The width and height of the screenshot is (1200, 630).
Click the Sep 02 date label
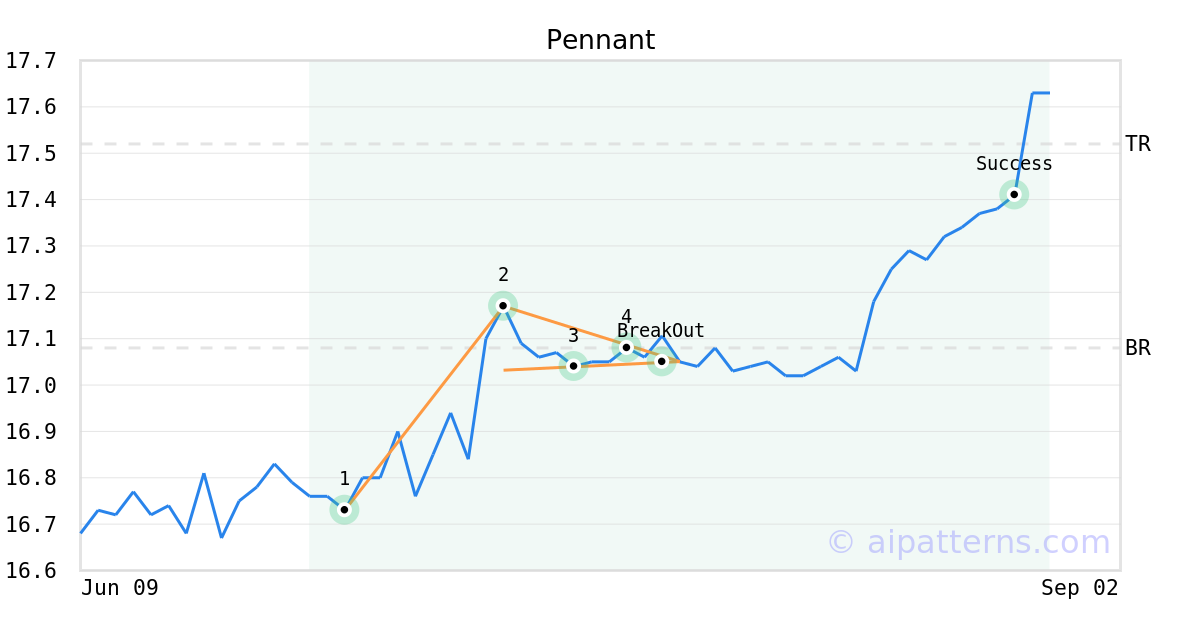point(1080,588)
